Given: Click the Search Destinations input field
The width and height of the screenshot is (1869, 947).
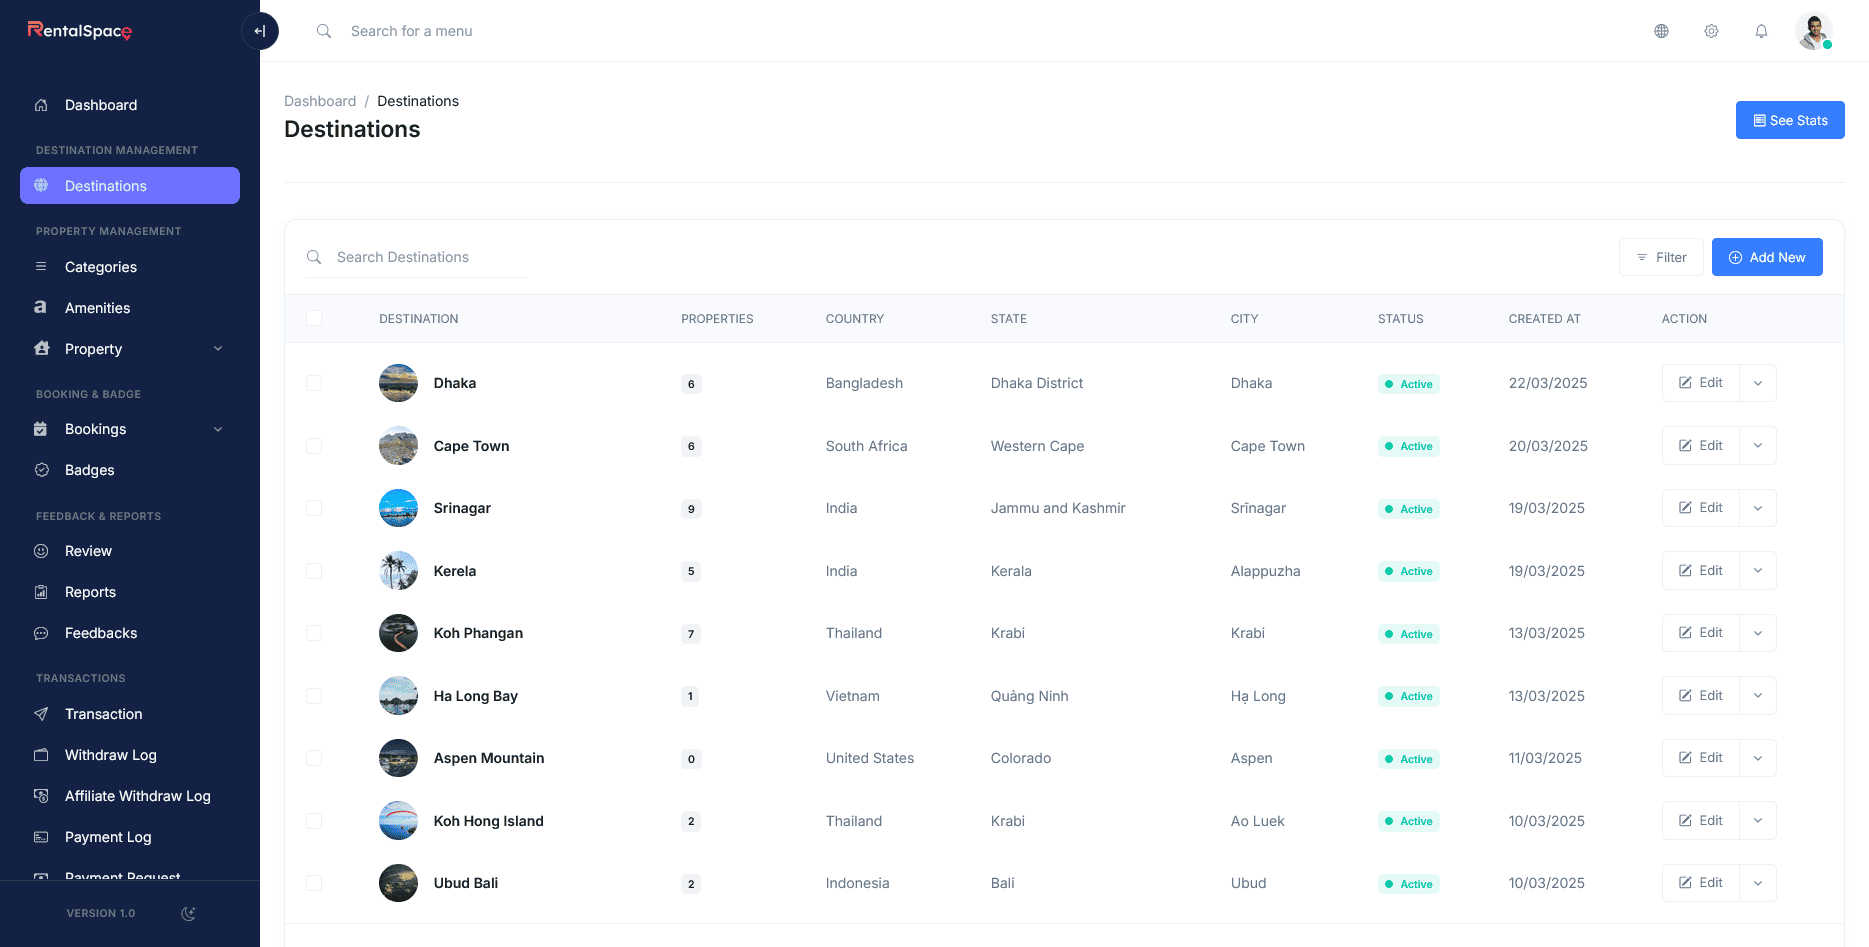Looking at the screenshot, I should pos(430,257).
